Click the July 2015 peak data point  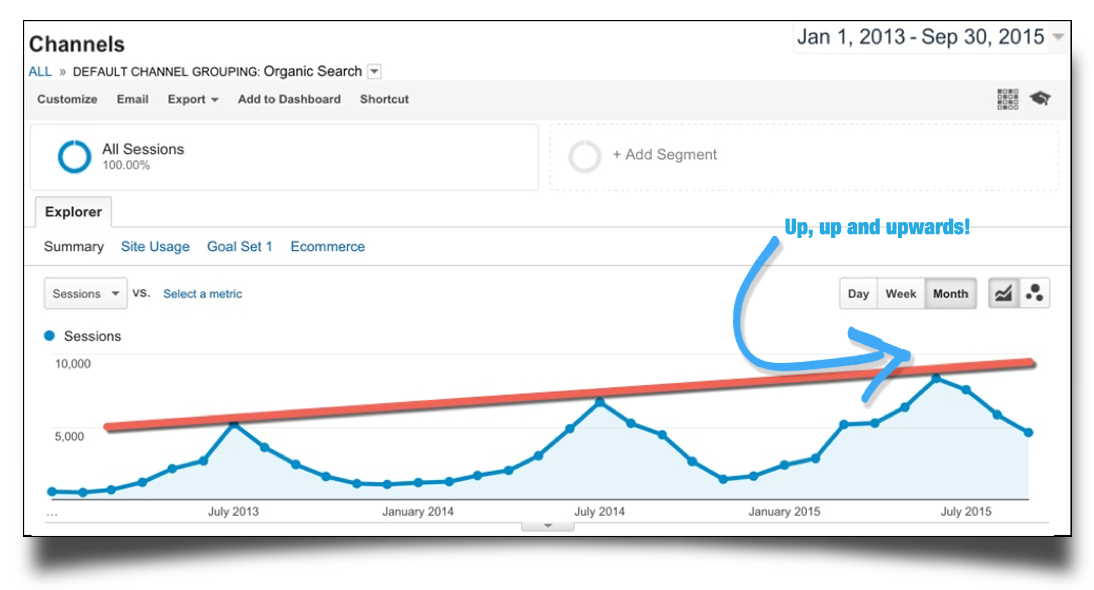click(936, 378)
